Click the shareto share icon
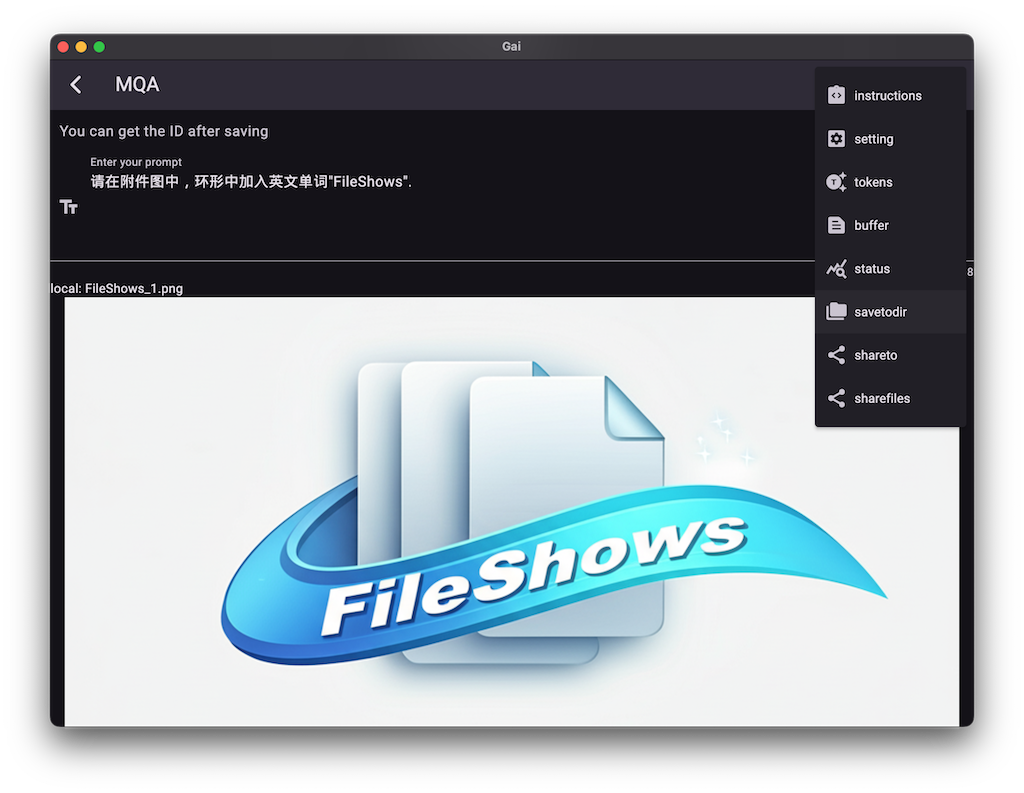1024x793 pixels. 836,355
